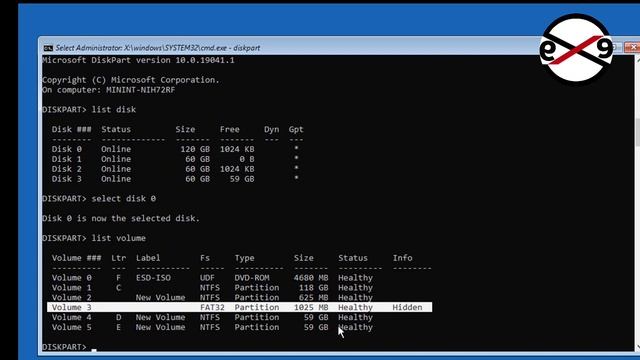Click 'Volume 0' in the volume list
640x360 pixels.
click(x=71, y=278)
